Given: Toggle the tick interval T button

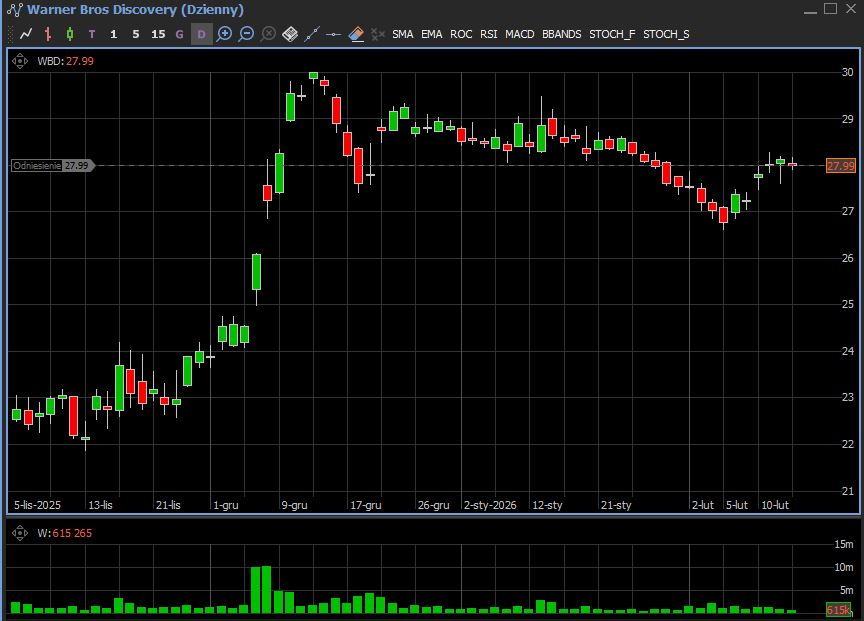Looking at the screenshot, I should [x=92, y=34].
